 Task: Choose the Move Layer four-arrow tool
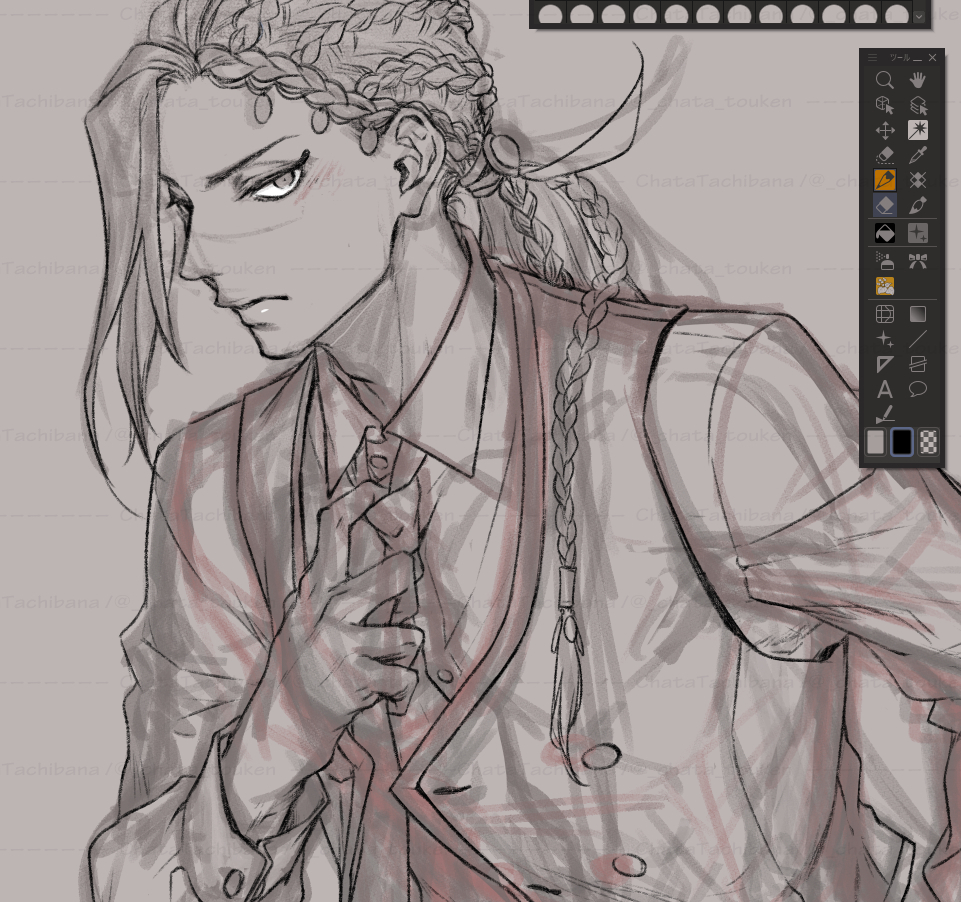click(885, 130)
